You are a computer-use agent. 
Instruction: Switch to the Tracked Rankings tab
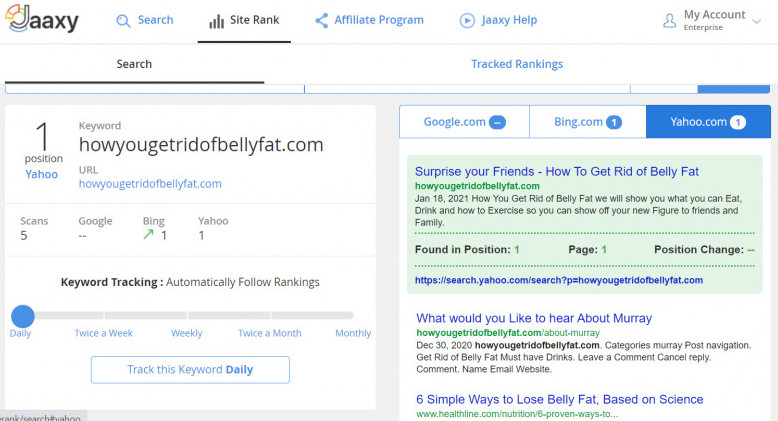click(517, 64)
